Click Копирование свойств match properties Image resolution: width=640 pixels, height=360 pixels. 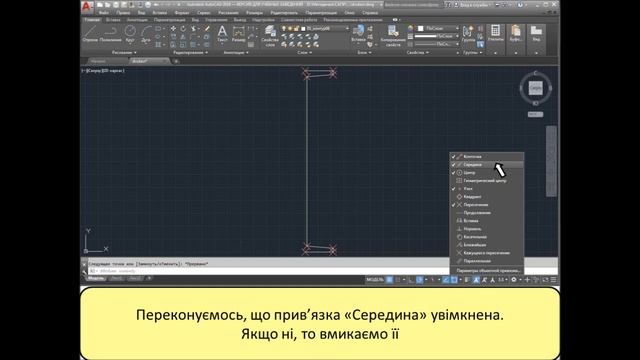(393, 36)
